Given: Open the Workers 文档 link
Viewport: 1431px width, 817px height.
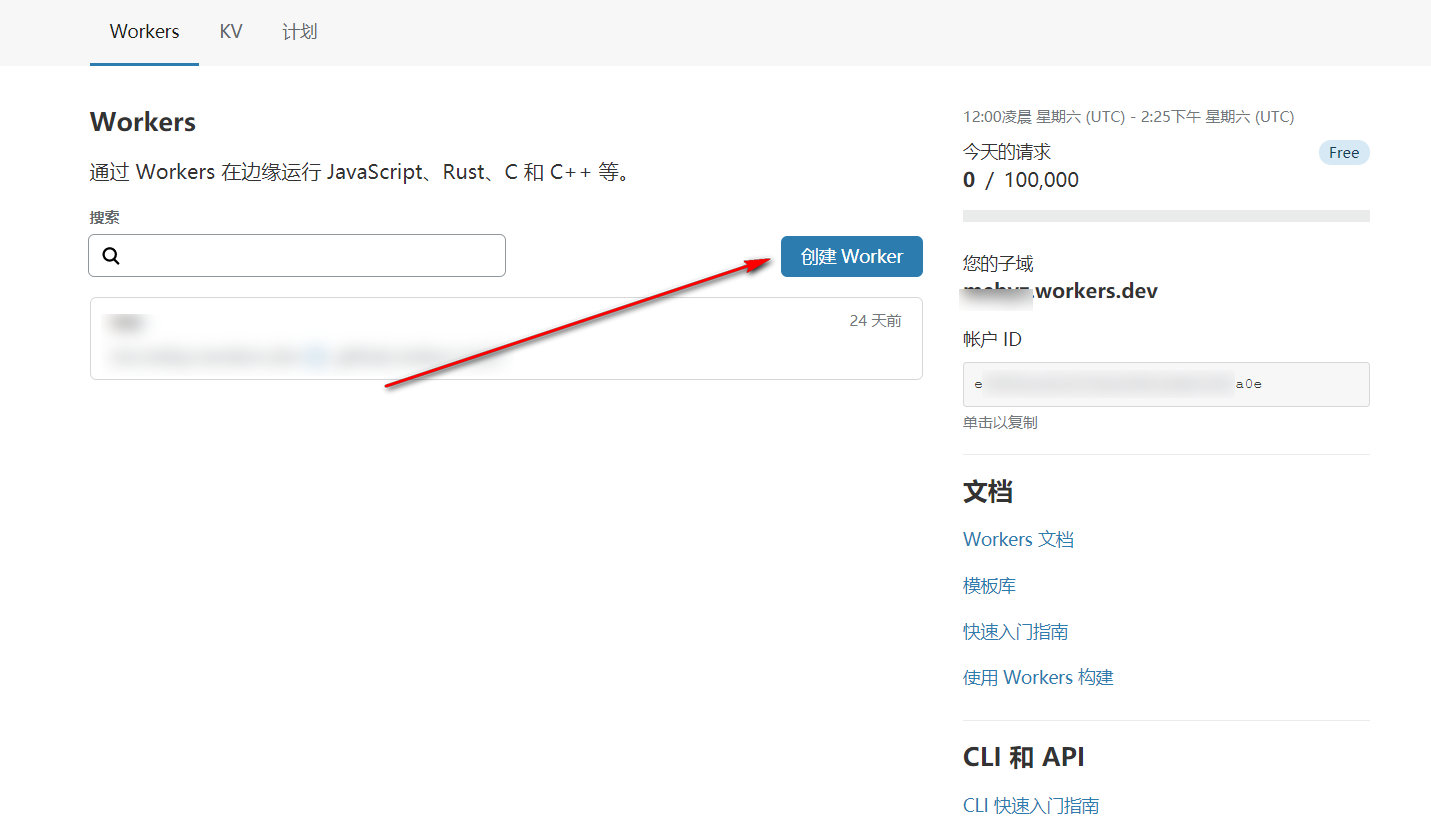Looking at the screenshot, I should (x=1018, y=539).
